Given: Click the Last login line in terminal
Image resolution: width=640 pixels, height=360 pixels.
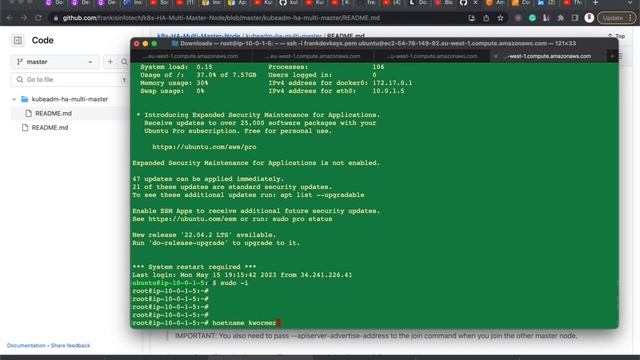Looking at the screenshot, I should 242,275.
